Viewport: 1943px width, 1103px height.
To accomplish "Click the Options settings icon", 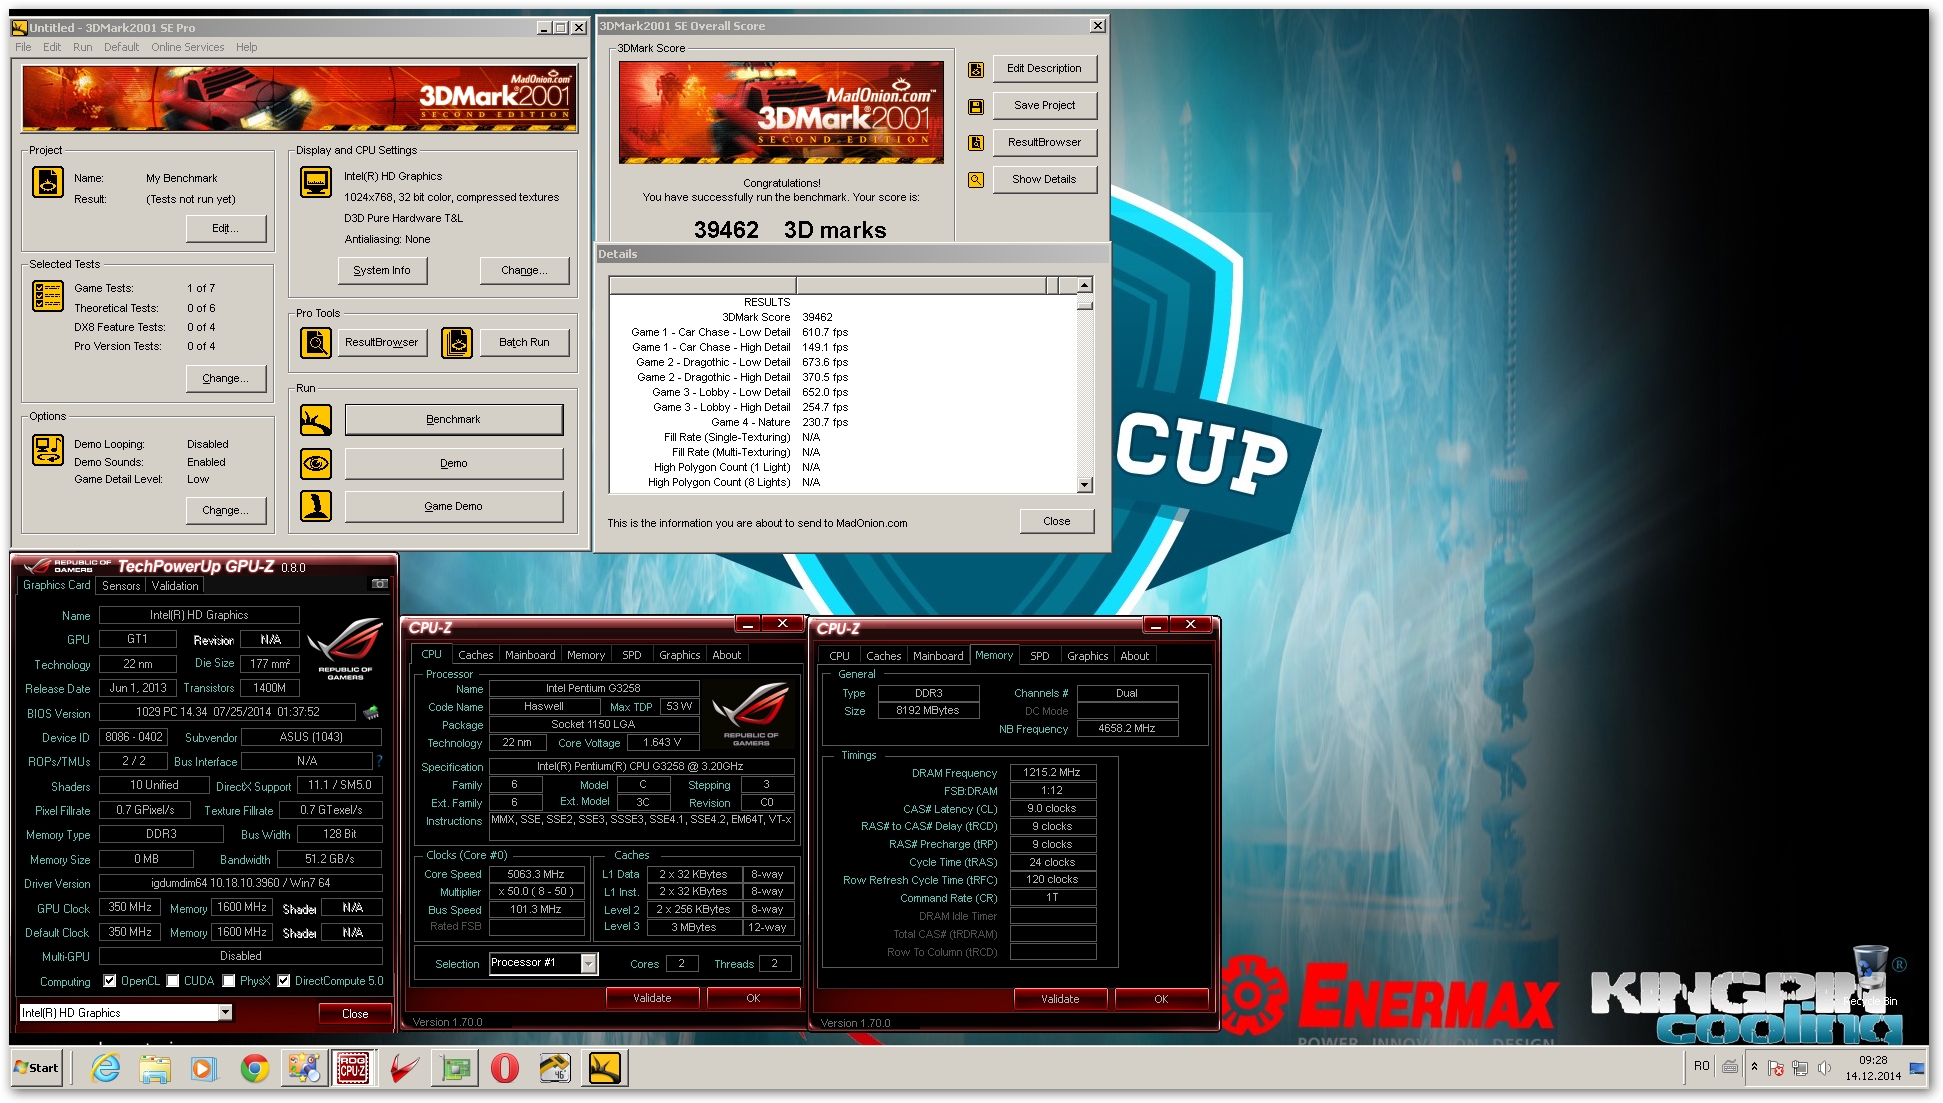I will 48,450.
